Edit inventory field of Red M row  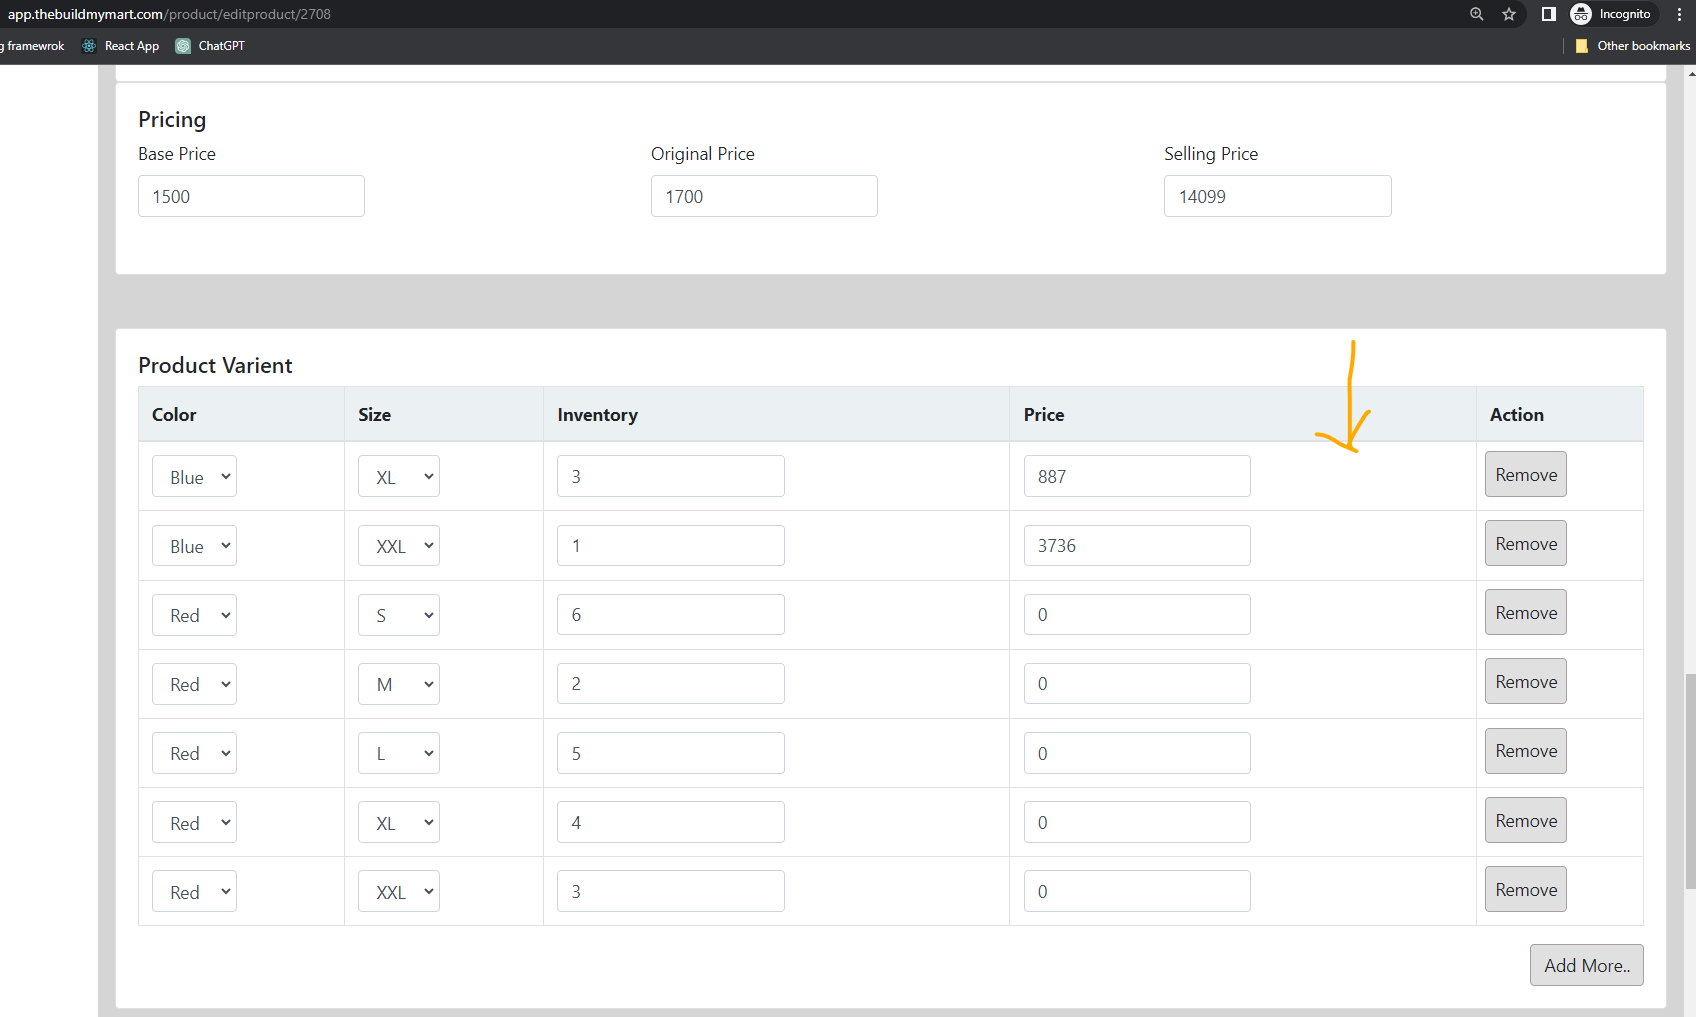pos(671,683)
